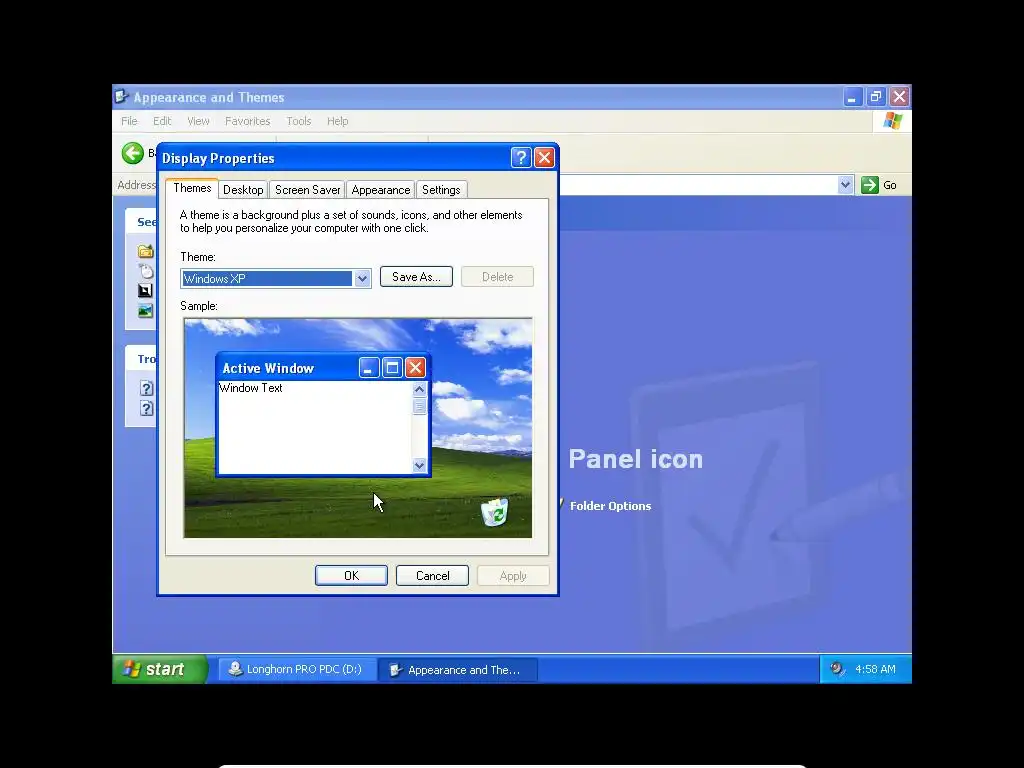
Task: Open the first help troubleshooter icon
Action: click(147, 388)
